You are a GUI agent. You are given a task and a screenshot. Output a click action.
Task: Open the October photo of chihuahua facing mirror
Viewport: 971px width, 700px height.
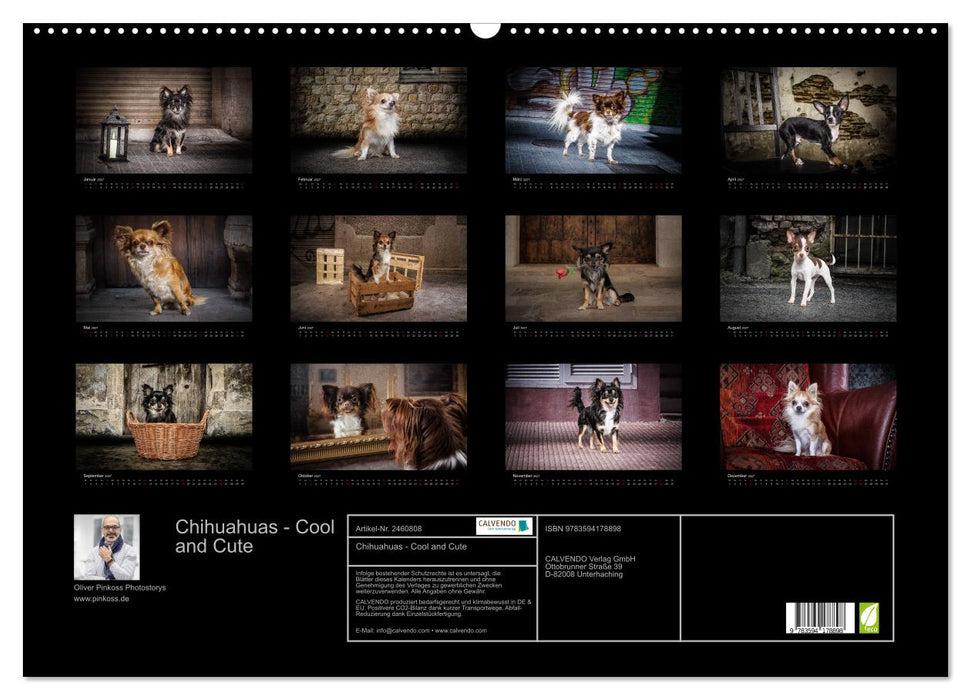[x=378, y=416]
